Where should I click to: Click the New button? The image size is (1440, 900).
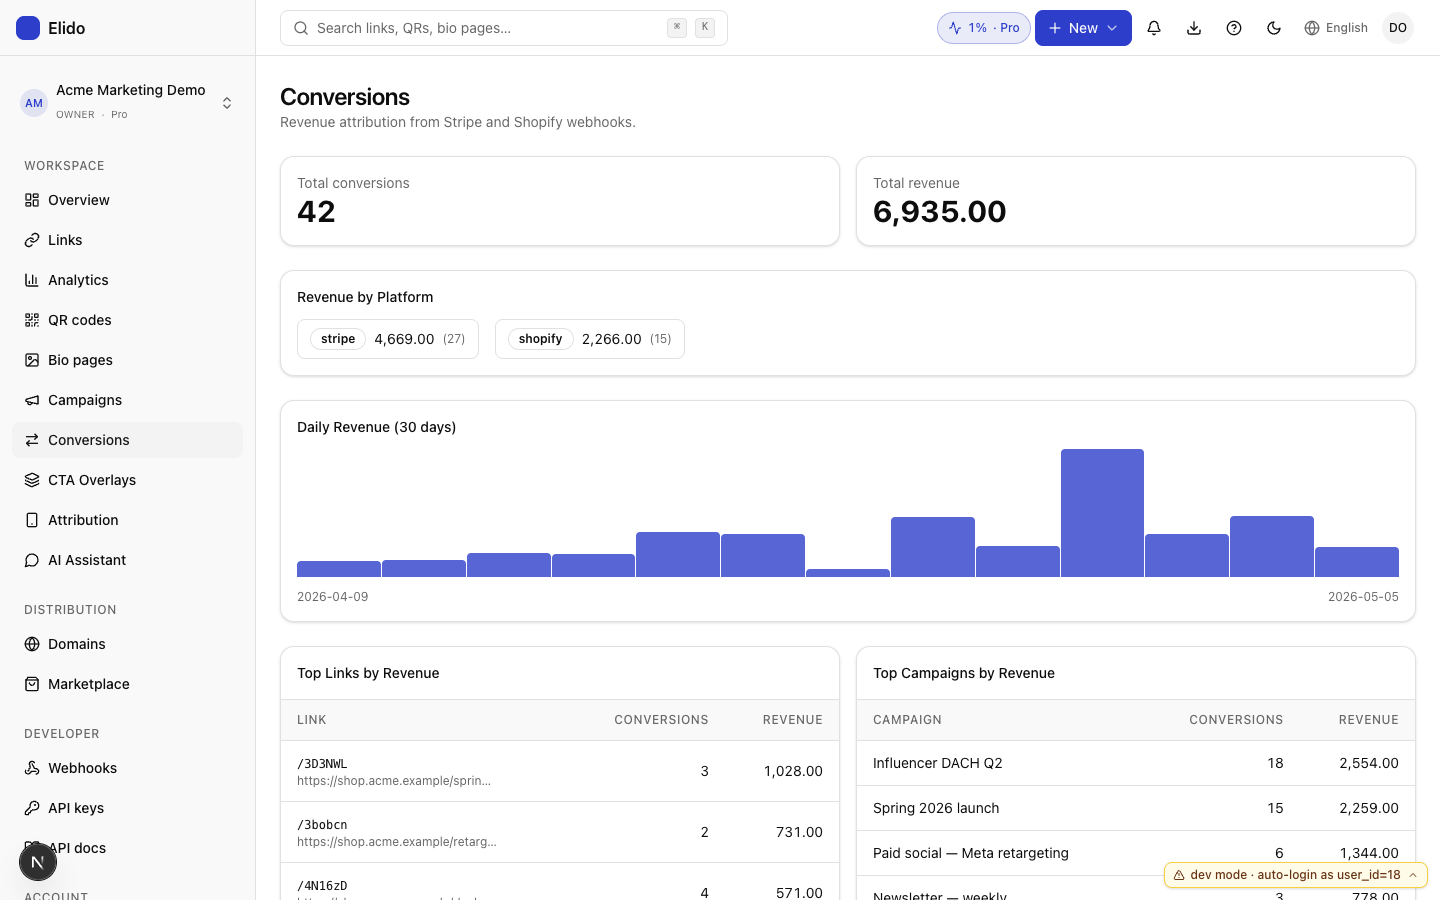click(x=1083, y=28)
